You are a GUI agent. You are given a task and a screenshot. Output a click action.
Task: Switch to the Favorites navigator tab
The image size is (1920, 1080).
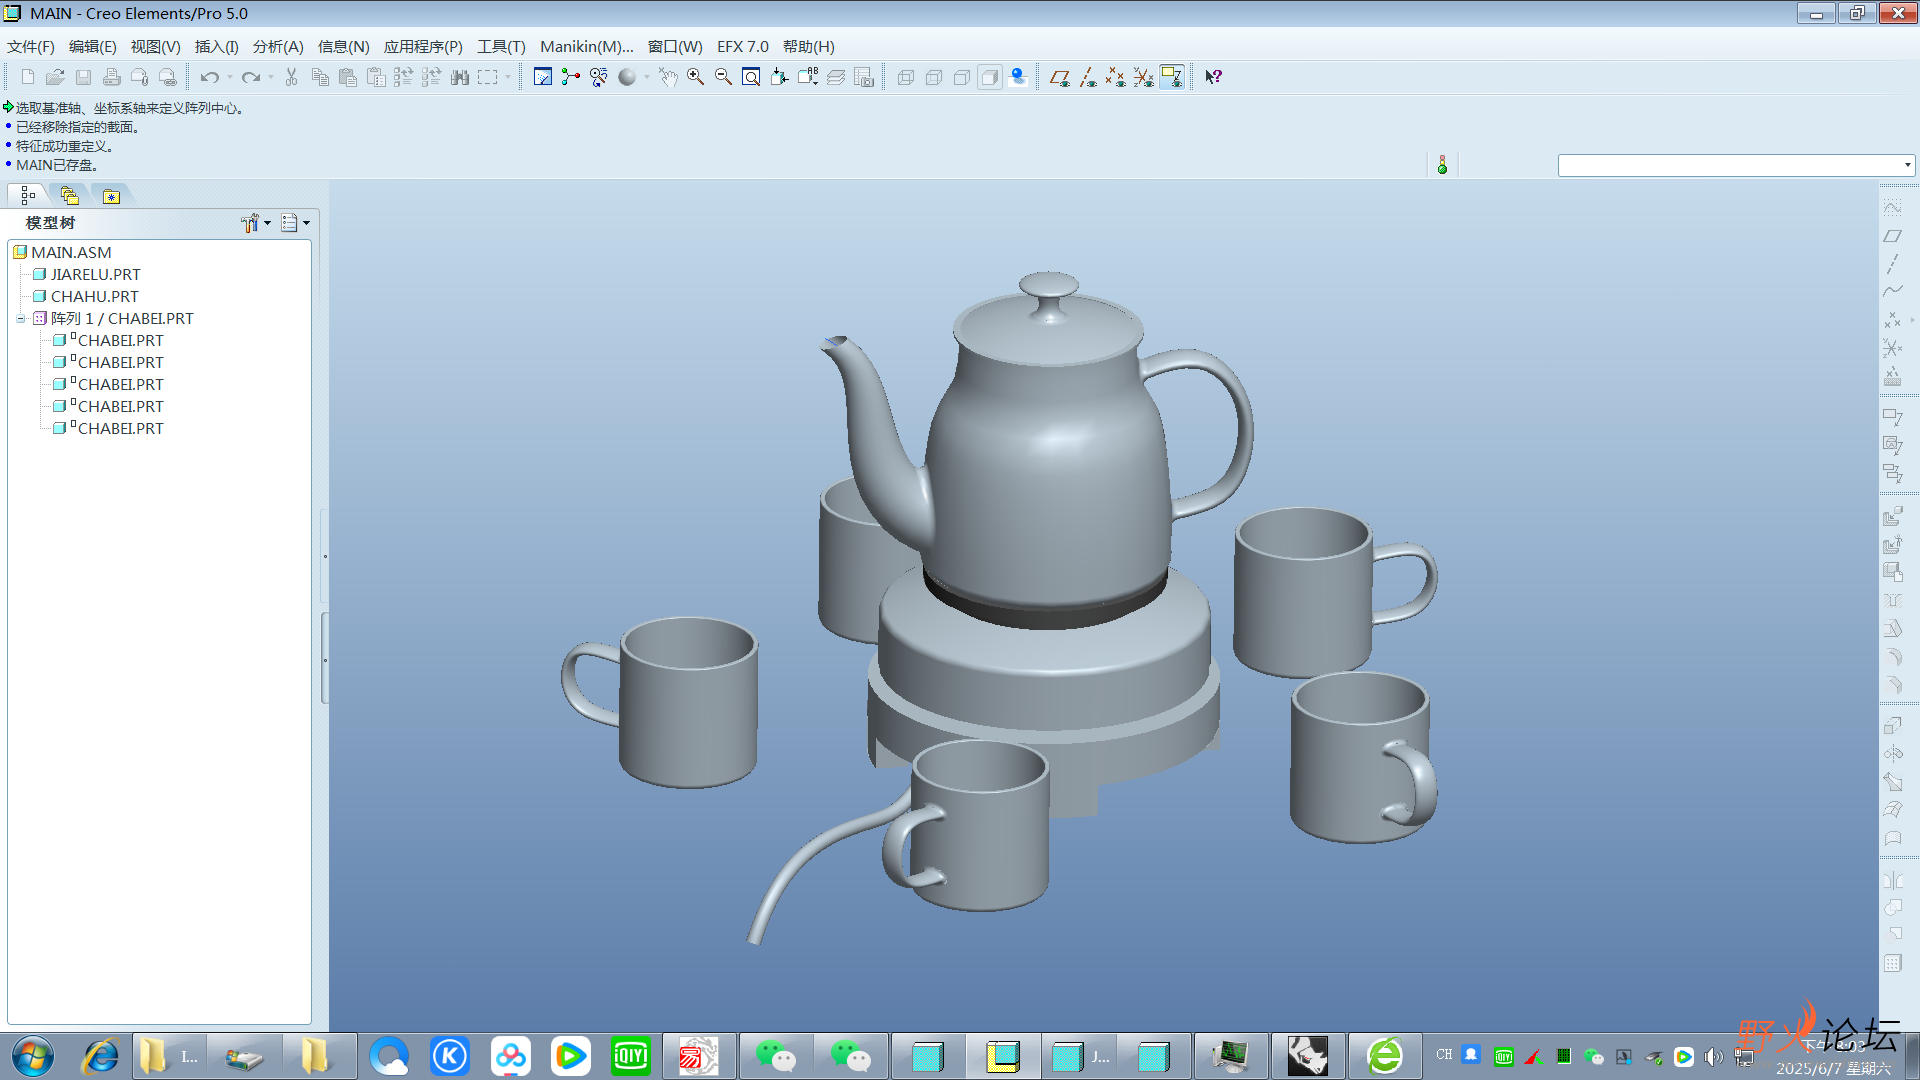(111, 195)
